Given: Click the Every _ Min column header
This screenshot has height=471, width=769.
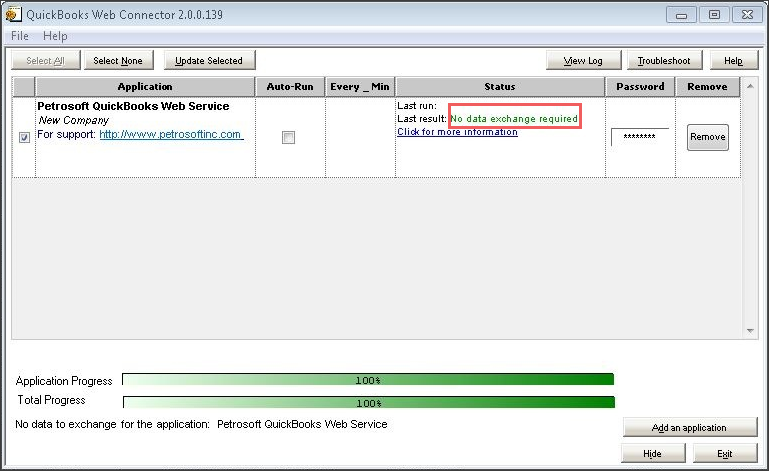Looking at the screenshot, I should coord(360,87).
